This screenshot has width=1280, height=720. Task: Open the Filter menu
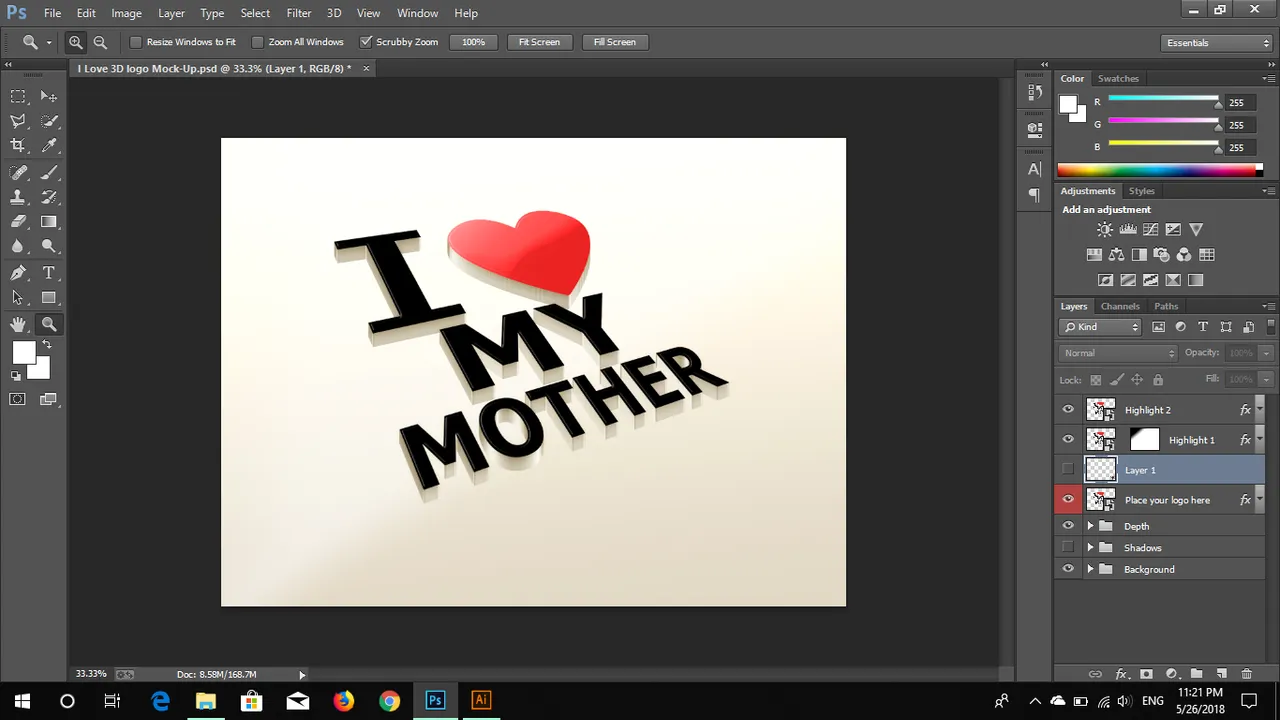click(299, 13)
